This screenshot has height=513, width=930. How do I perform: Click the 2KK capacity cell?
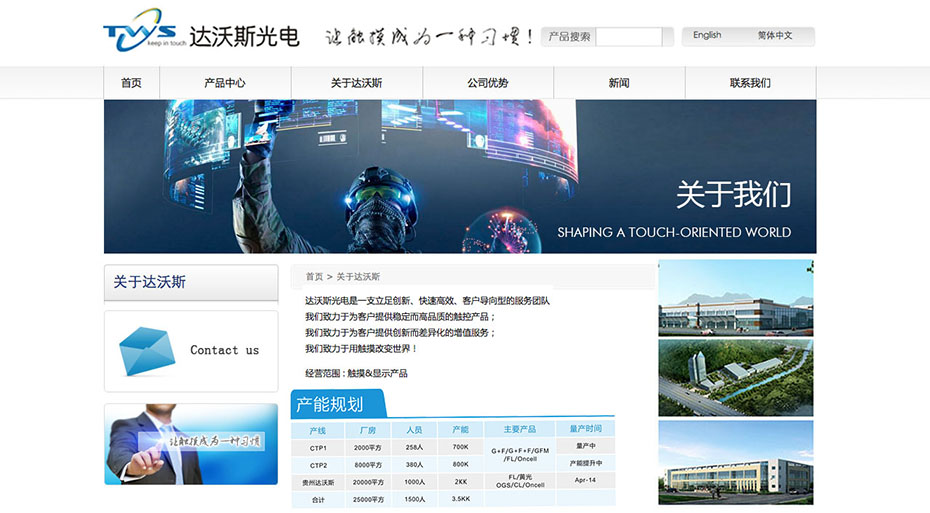(460, 482)
